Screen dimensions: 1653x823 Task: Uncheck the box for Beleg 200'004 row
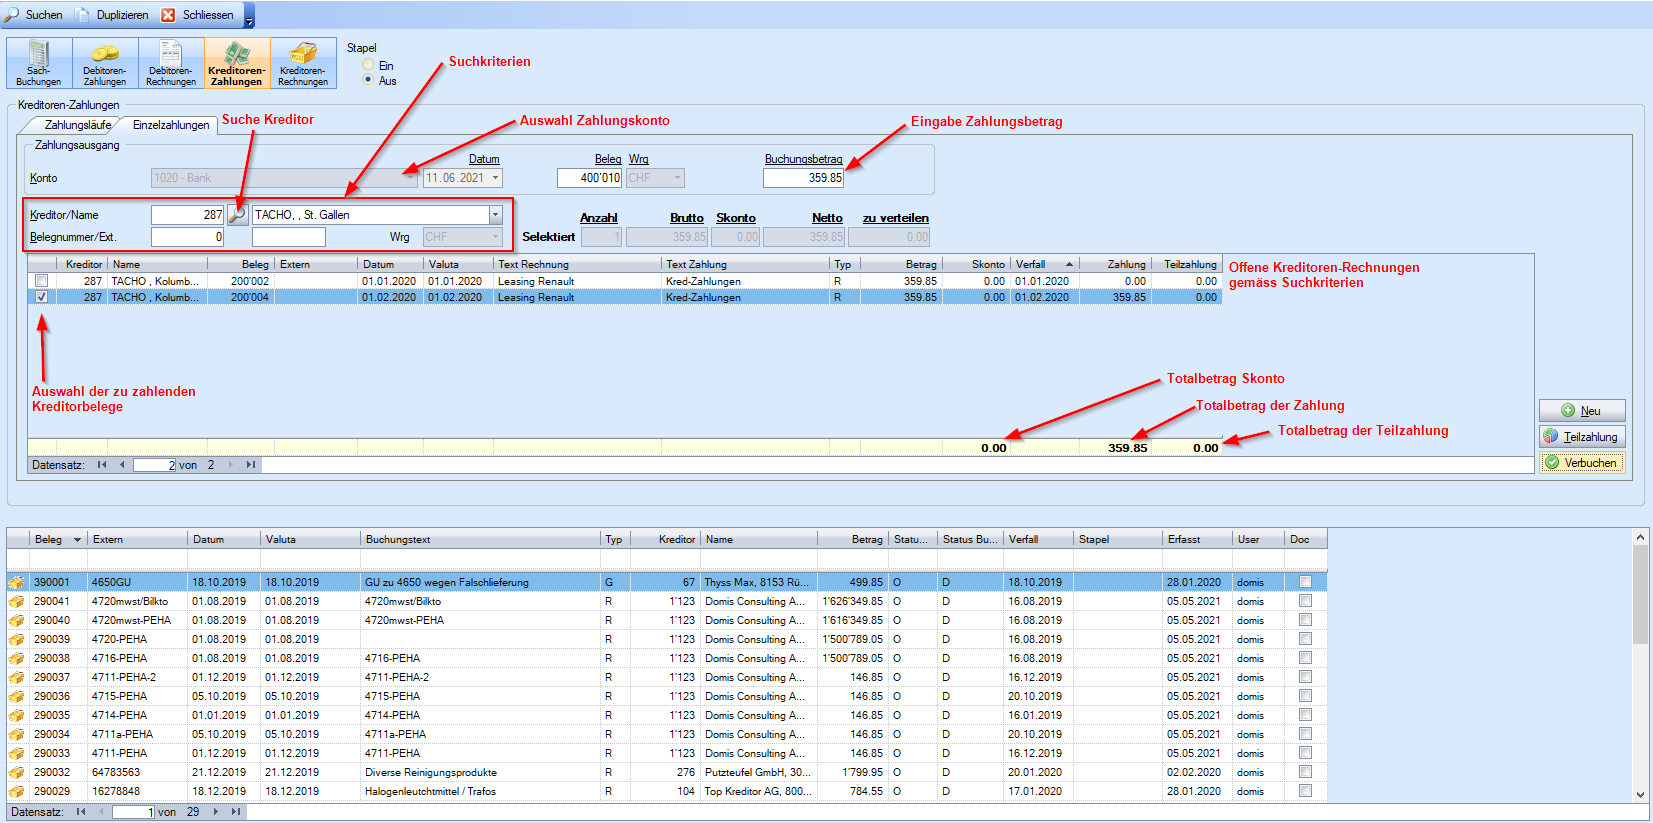(41, 297)
